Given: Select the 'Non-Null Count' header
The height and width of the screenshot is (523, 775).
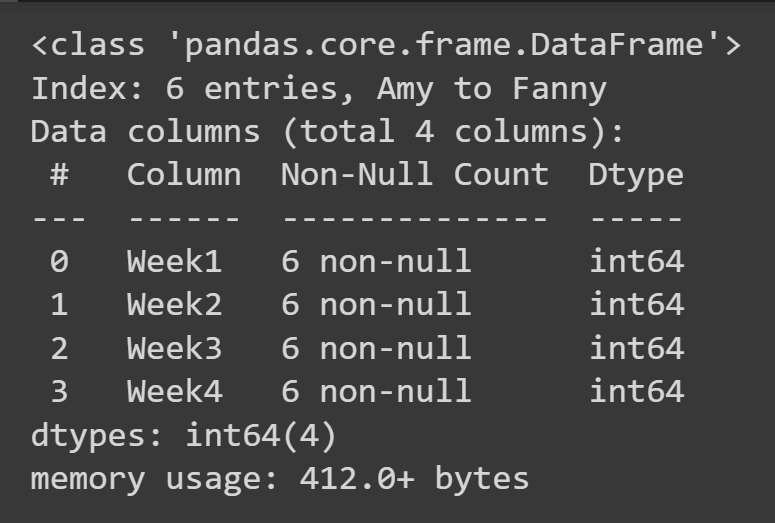Looking at the screenshot, I should click(414, 175).
